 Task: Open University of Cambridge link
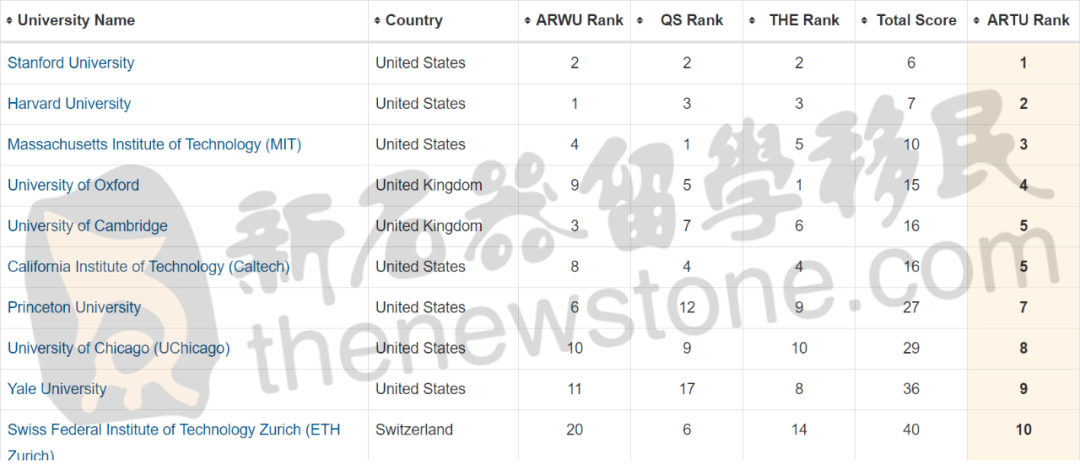pyautogui.click(x=87, y=226)
